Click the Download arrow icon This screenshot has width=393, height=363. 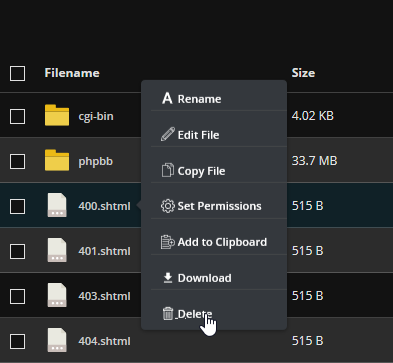(168, 278)
